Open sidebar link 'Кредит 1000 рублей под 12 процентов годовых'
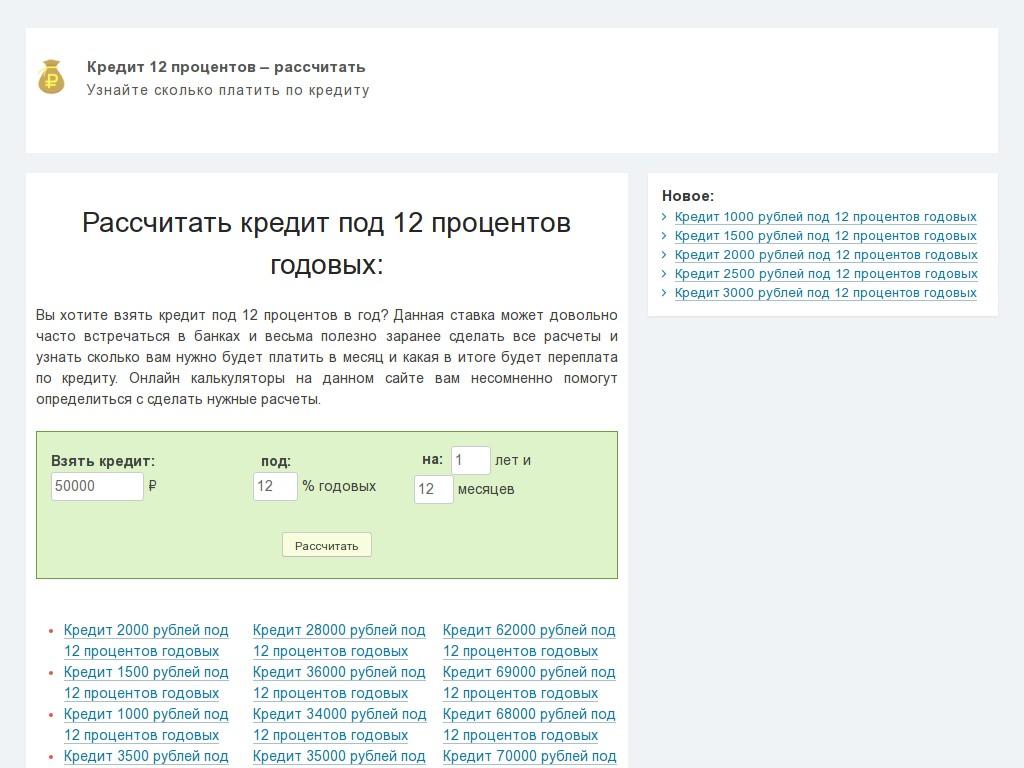Image resolution: width=1024 pixels, height=768 pixels. [825, 217]
